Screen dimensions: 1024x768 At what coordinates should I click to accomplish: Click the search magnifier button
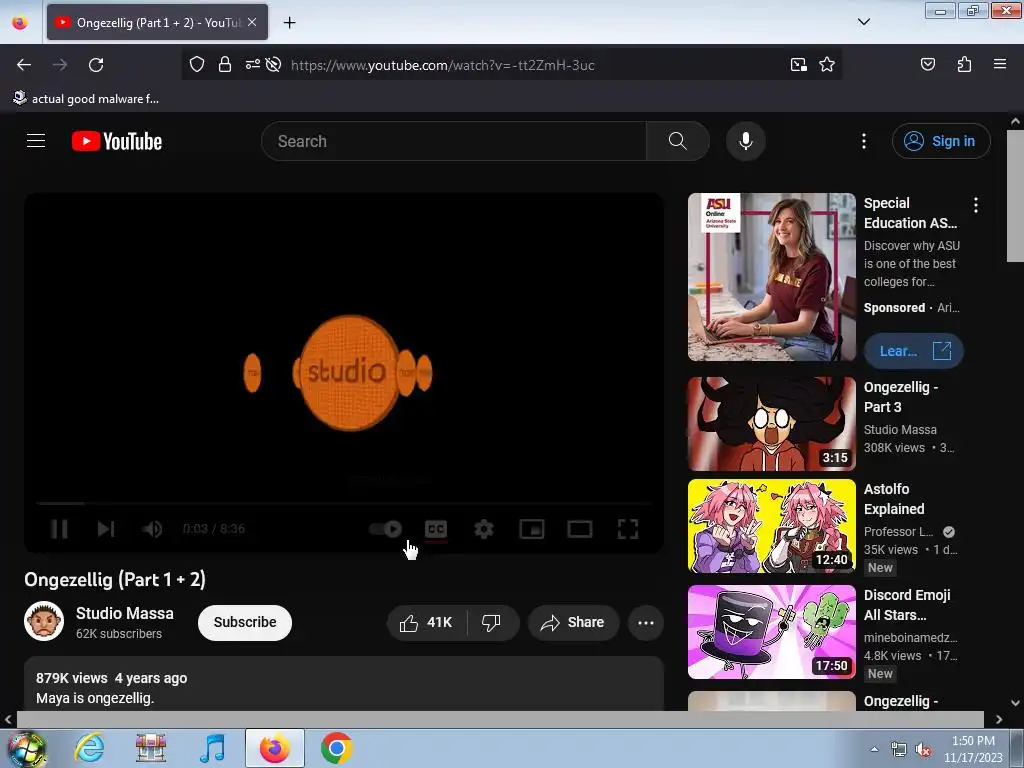pyautogui.click(x=677, y=141)
